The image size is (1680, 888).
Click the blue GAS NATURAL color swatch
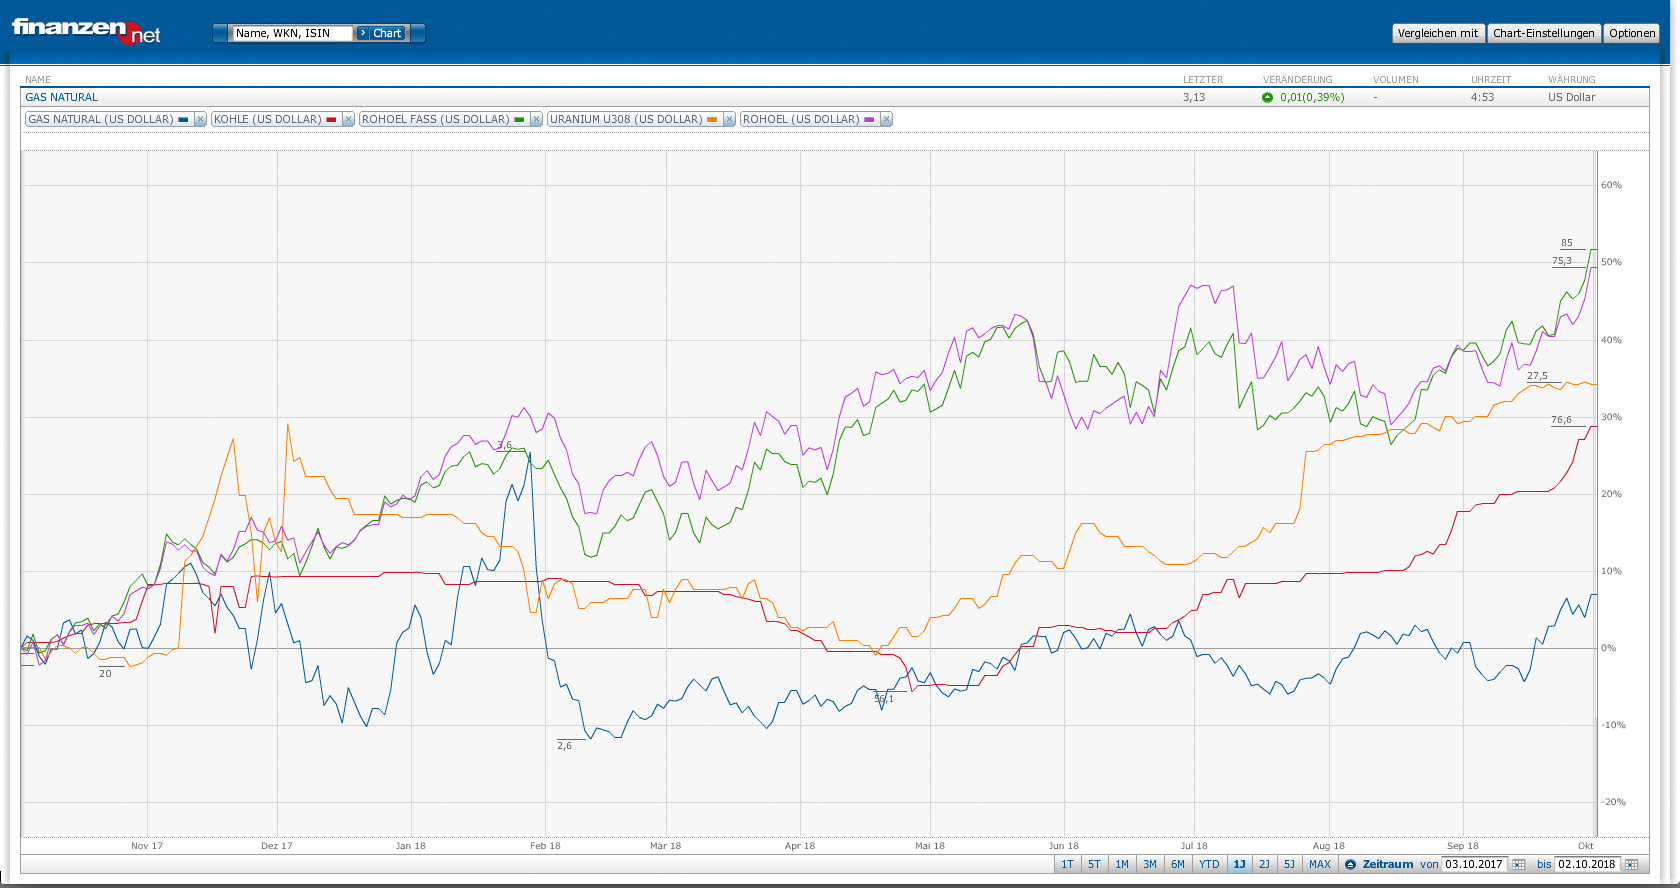tap(183, 119)
